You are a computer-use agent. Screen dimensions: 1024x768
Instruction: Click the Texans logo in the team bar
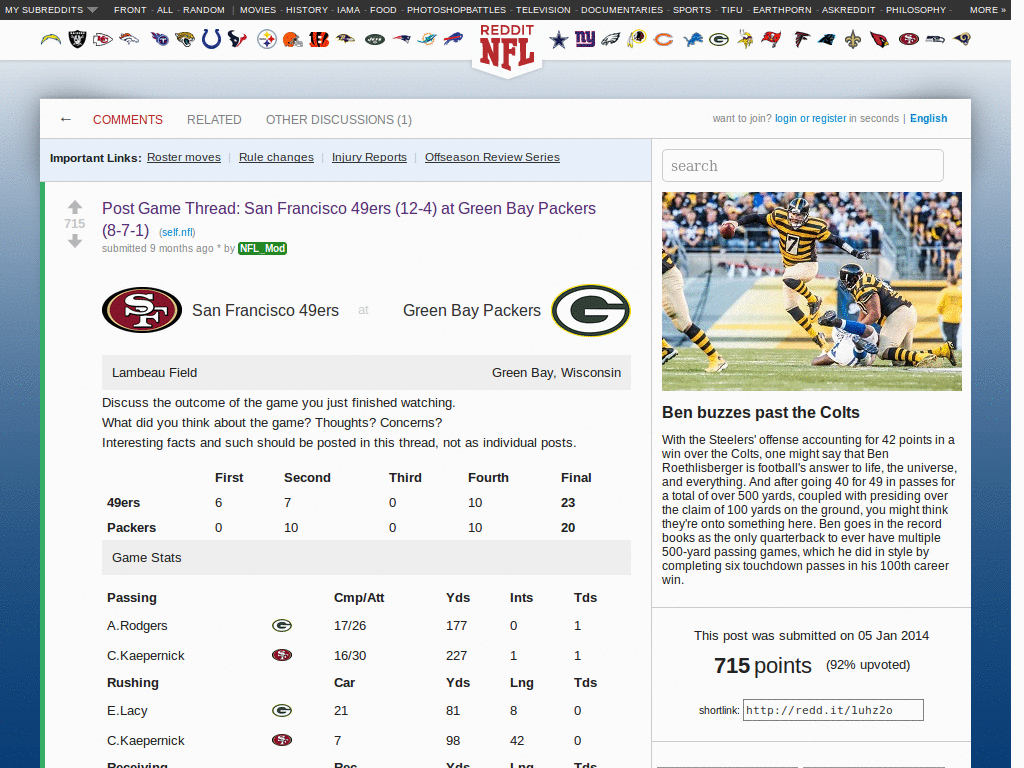click(237, 40)
